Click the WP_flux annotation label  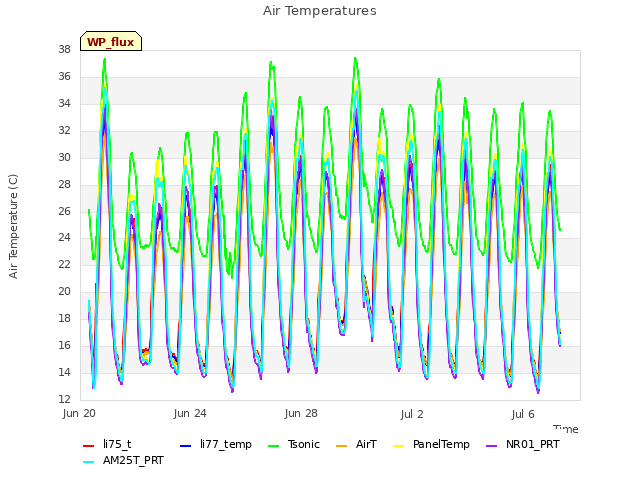click(x=111, y=42)
